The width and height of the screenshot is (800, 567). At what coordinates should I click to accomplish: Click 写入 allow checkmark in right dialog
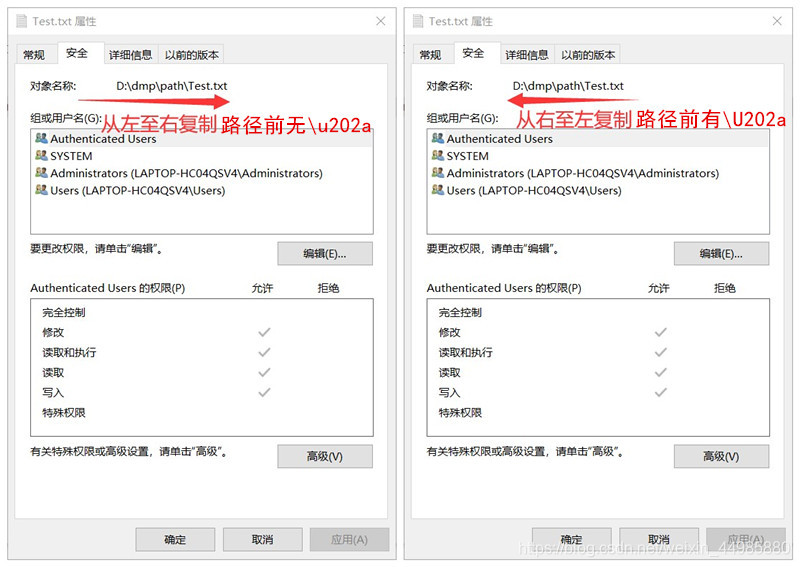[661, 392]
